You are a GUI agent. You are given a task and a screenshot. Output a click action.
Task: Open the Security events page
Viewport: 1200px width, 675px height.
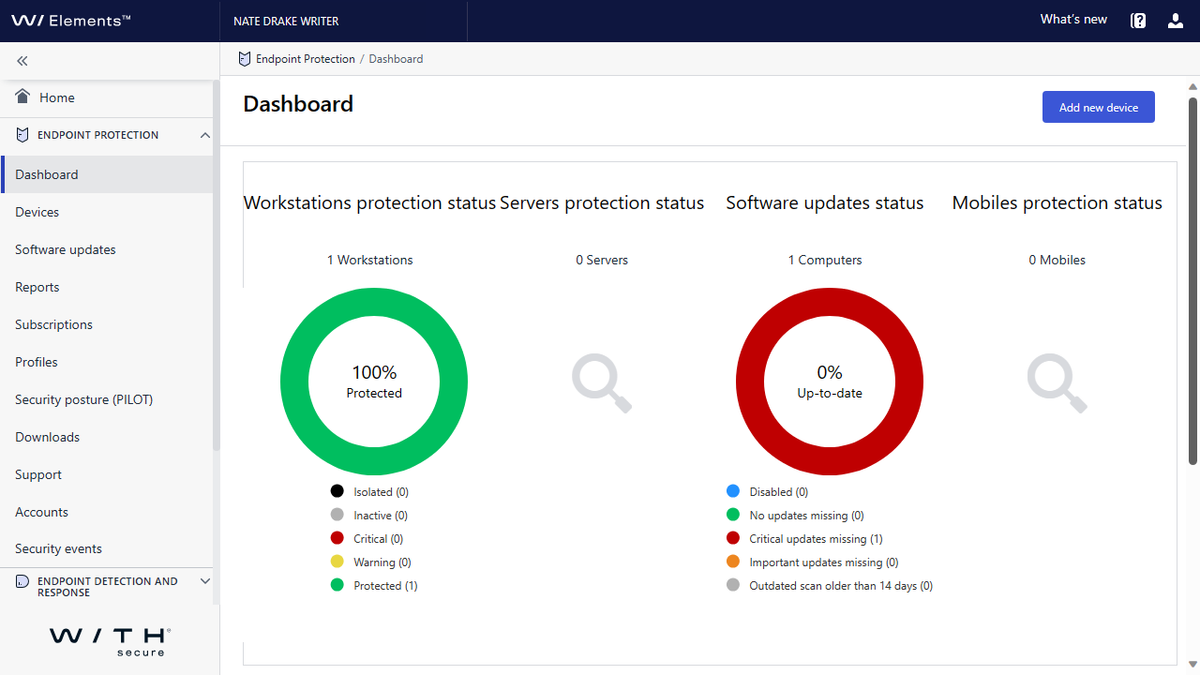pyautogui.click(x=58, y=549)
